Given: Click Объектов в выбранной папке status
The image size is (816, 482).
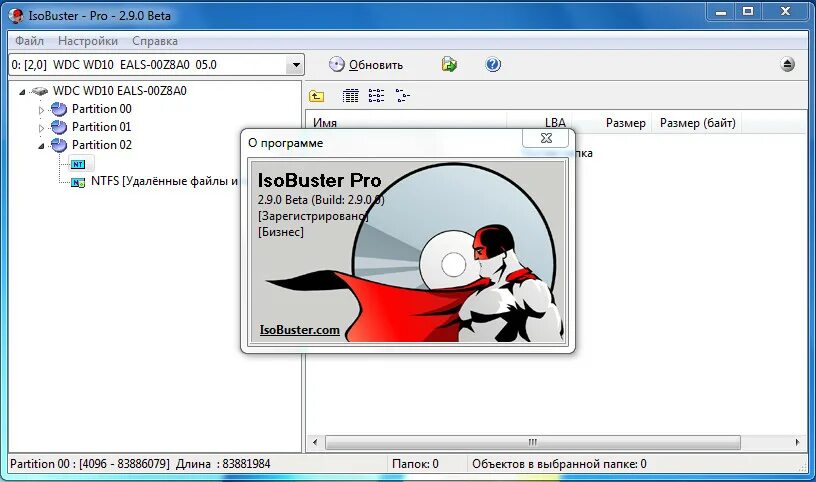Looking at the screenshot, I should click(x=559, y=464).
